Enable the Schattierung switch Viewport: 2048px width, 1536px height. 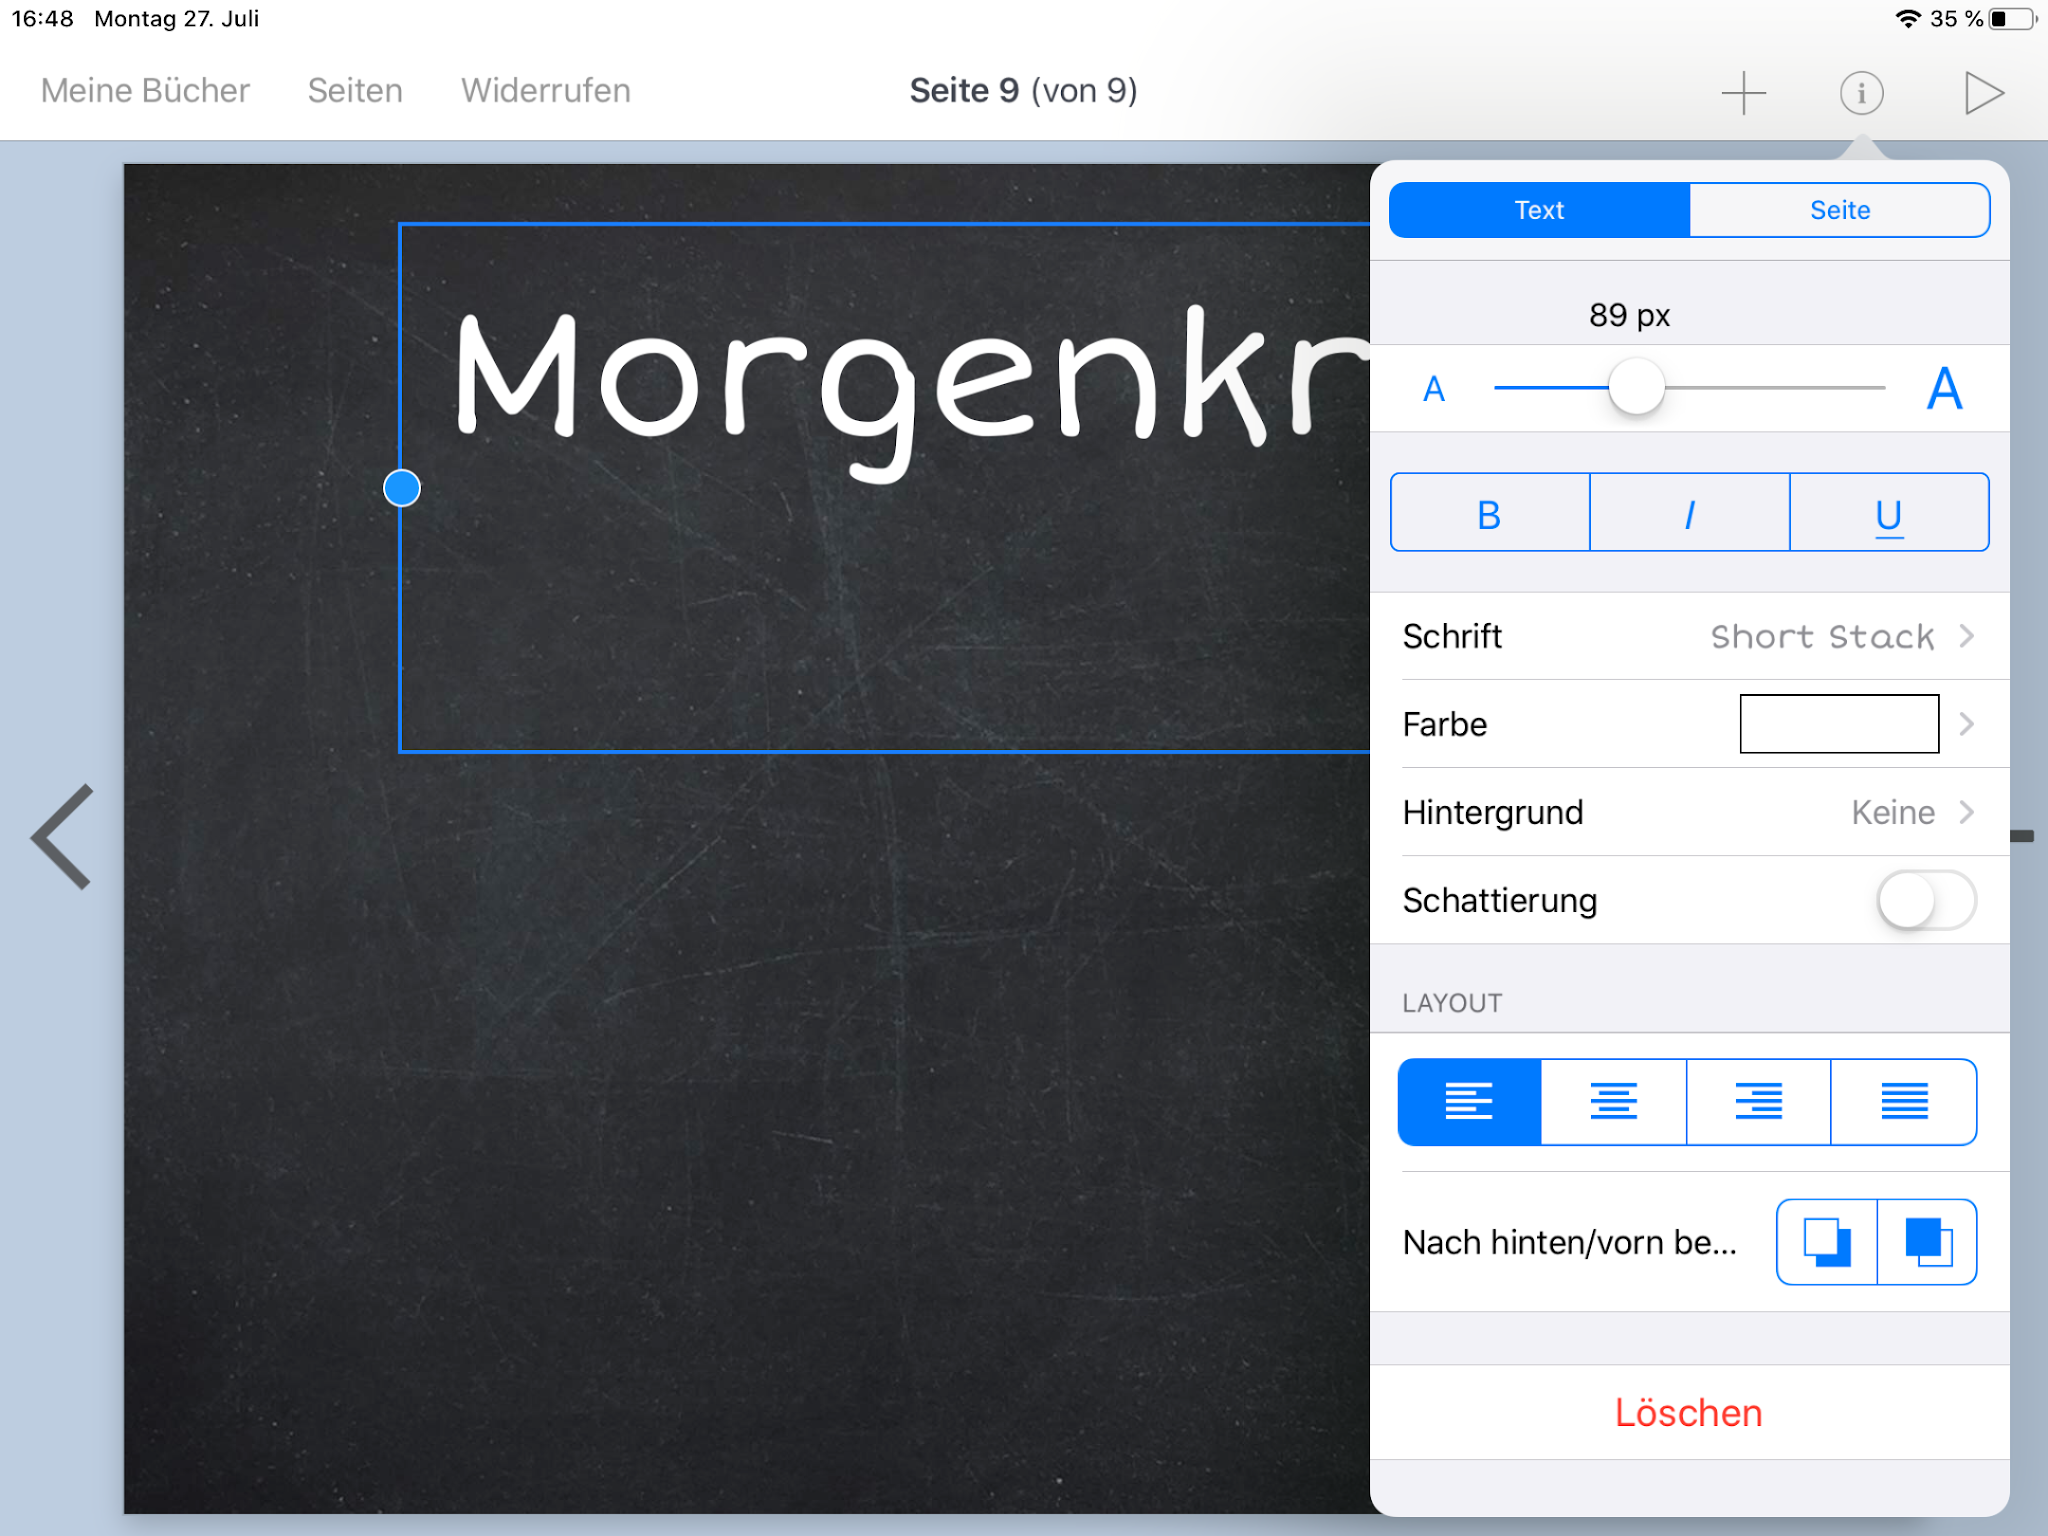[1925, 900]
